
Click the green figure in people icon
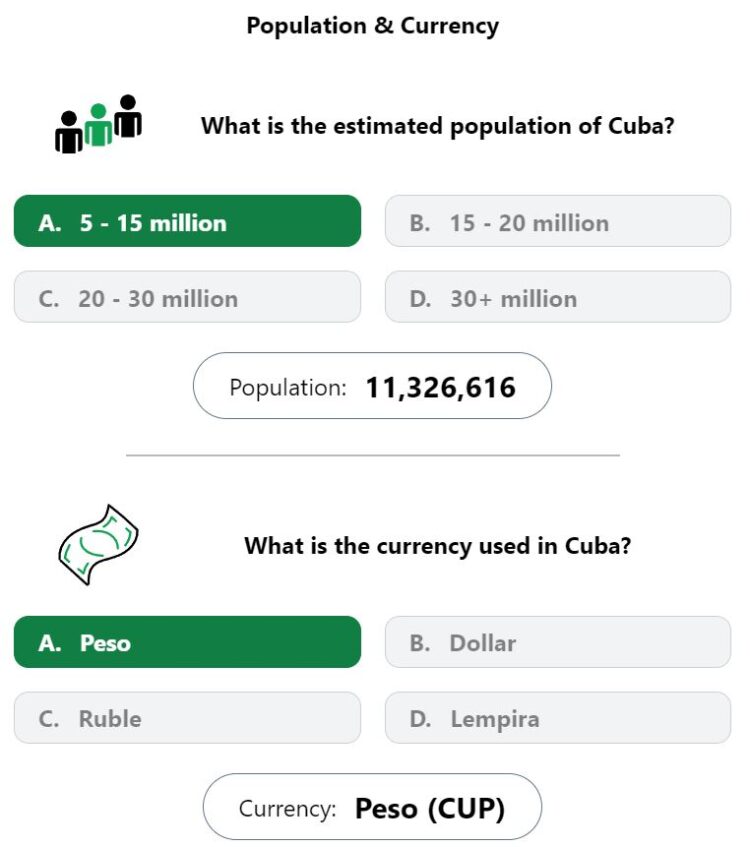pos(98,125)
